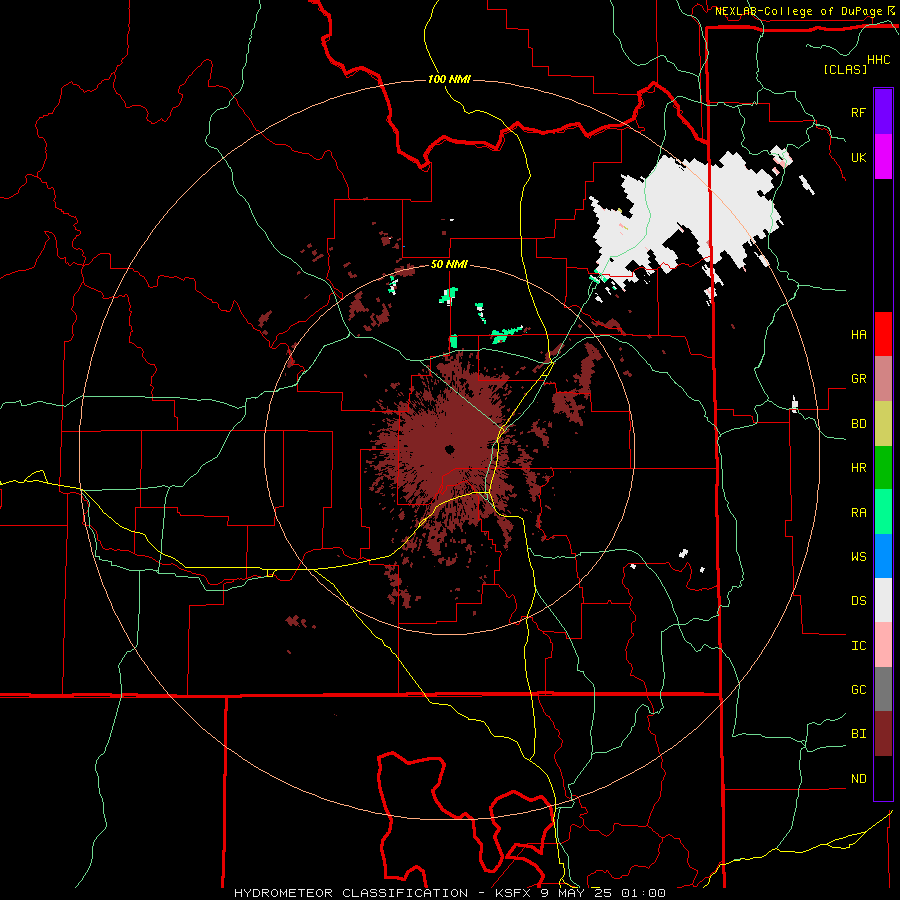Click the gray GC legend swatch

[883, 689]
